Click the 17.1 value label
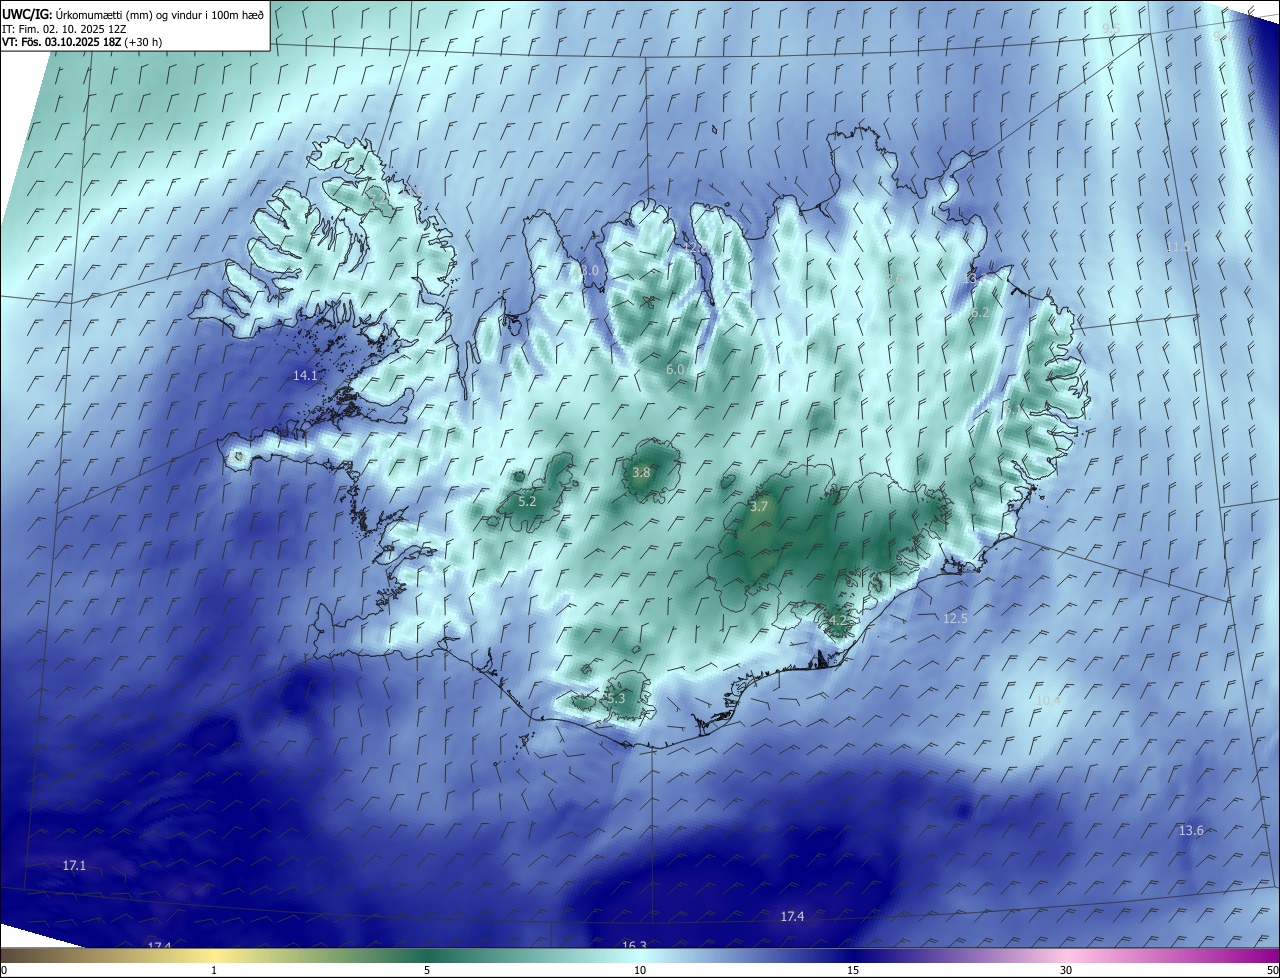Viewport: 1280px width, 978px height. 75,866
